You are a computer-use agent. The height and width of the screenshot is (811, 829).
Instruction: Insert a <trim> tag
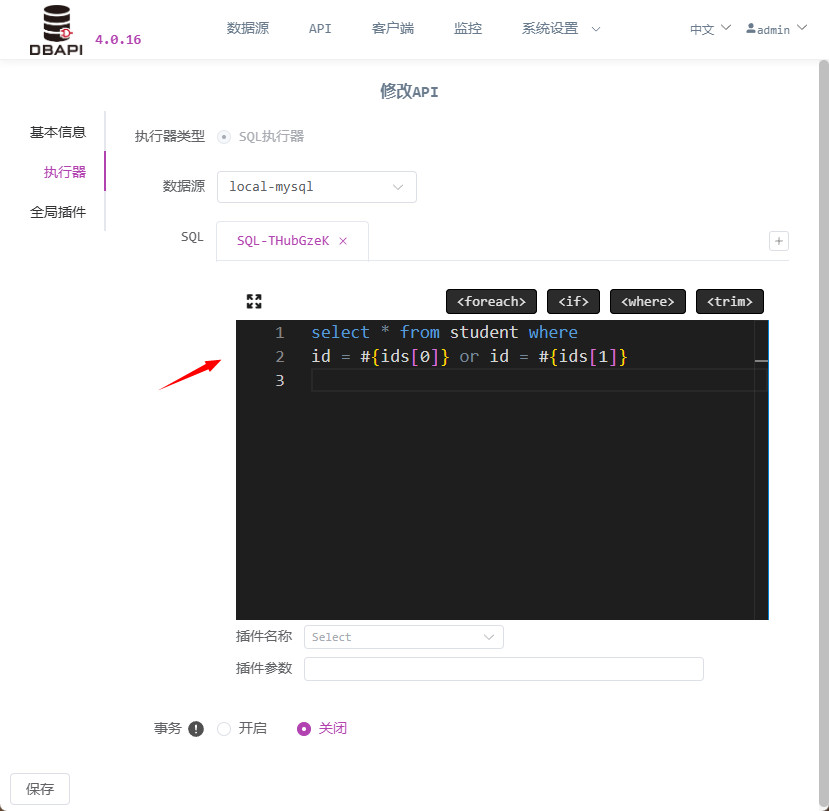click(x=730, y=301)
